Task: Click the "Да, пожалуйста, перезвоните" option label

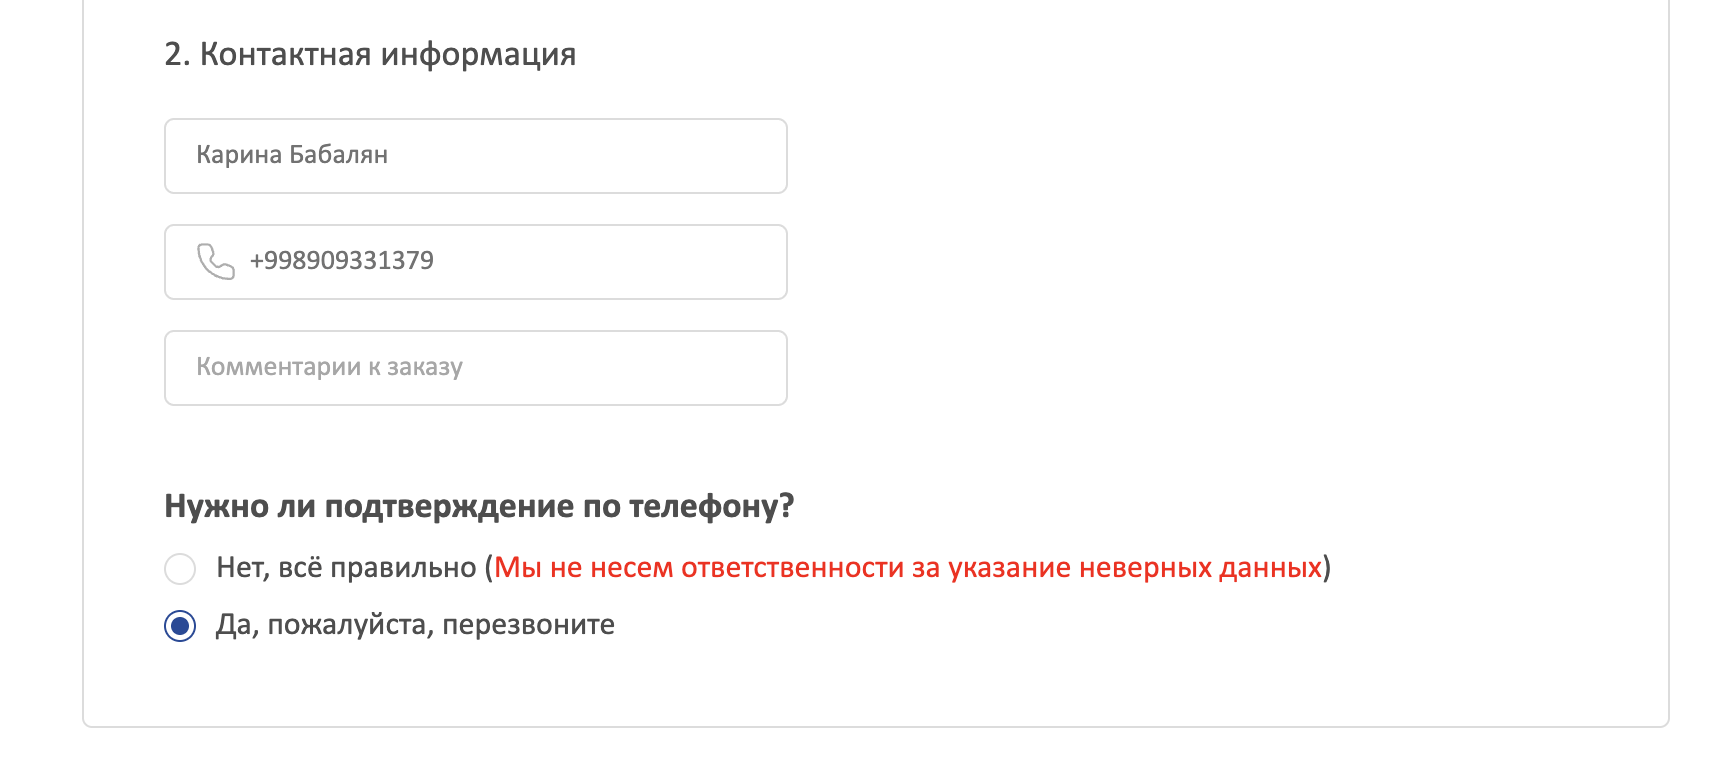Action: pos(415,625)
